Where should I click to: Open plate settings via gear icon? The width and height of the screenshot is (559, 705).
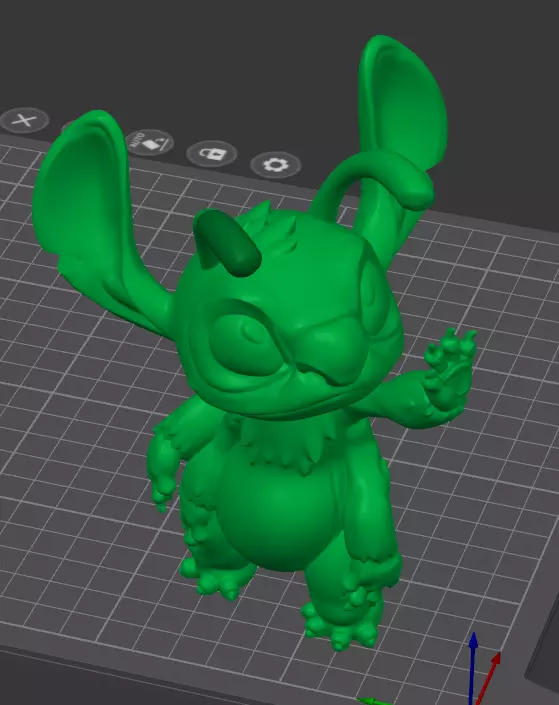[276, 165]
